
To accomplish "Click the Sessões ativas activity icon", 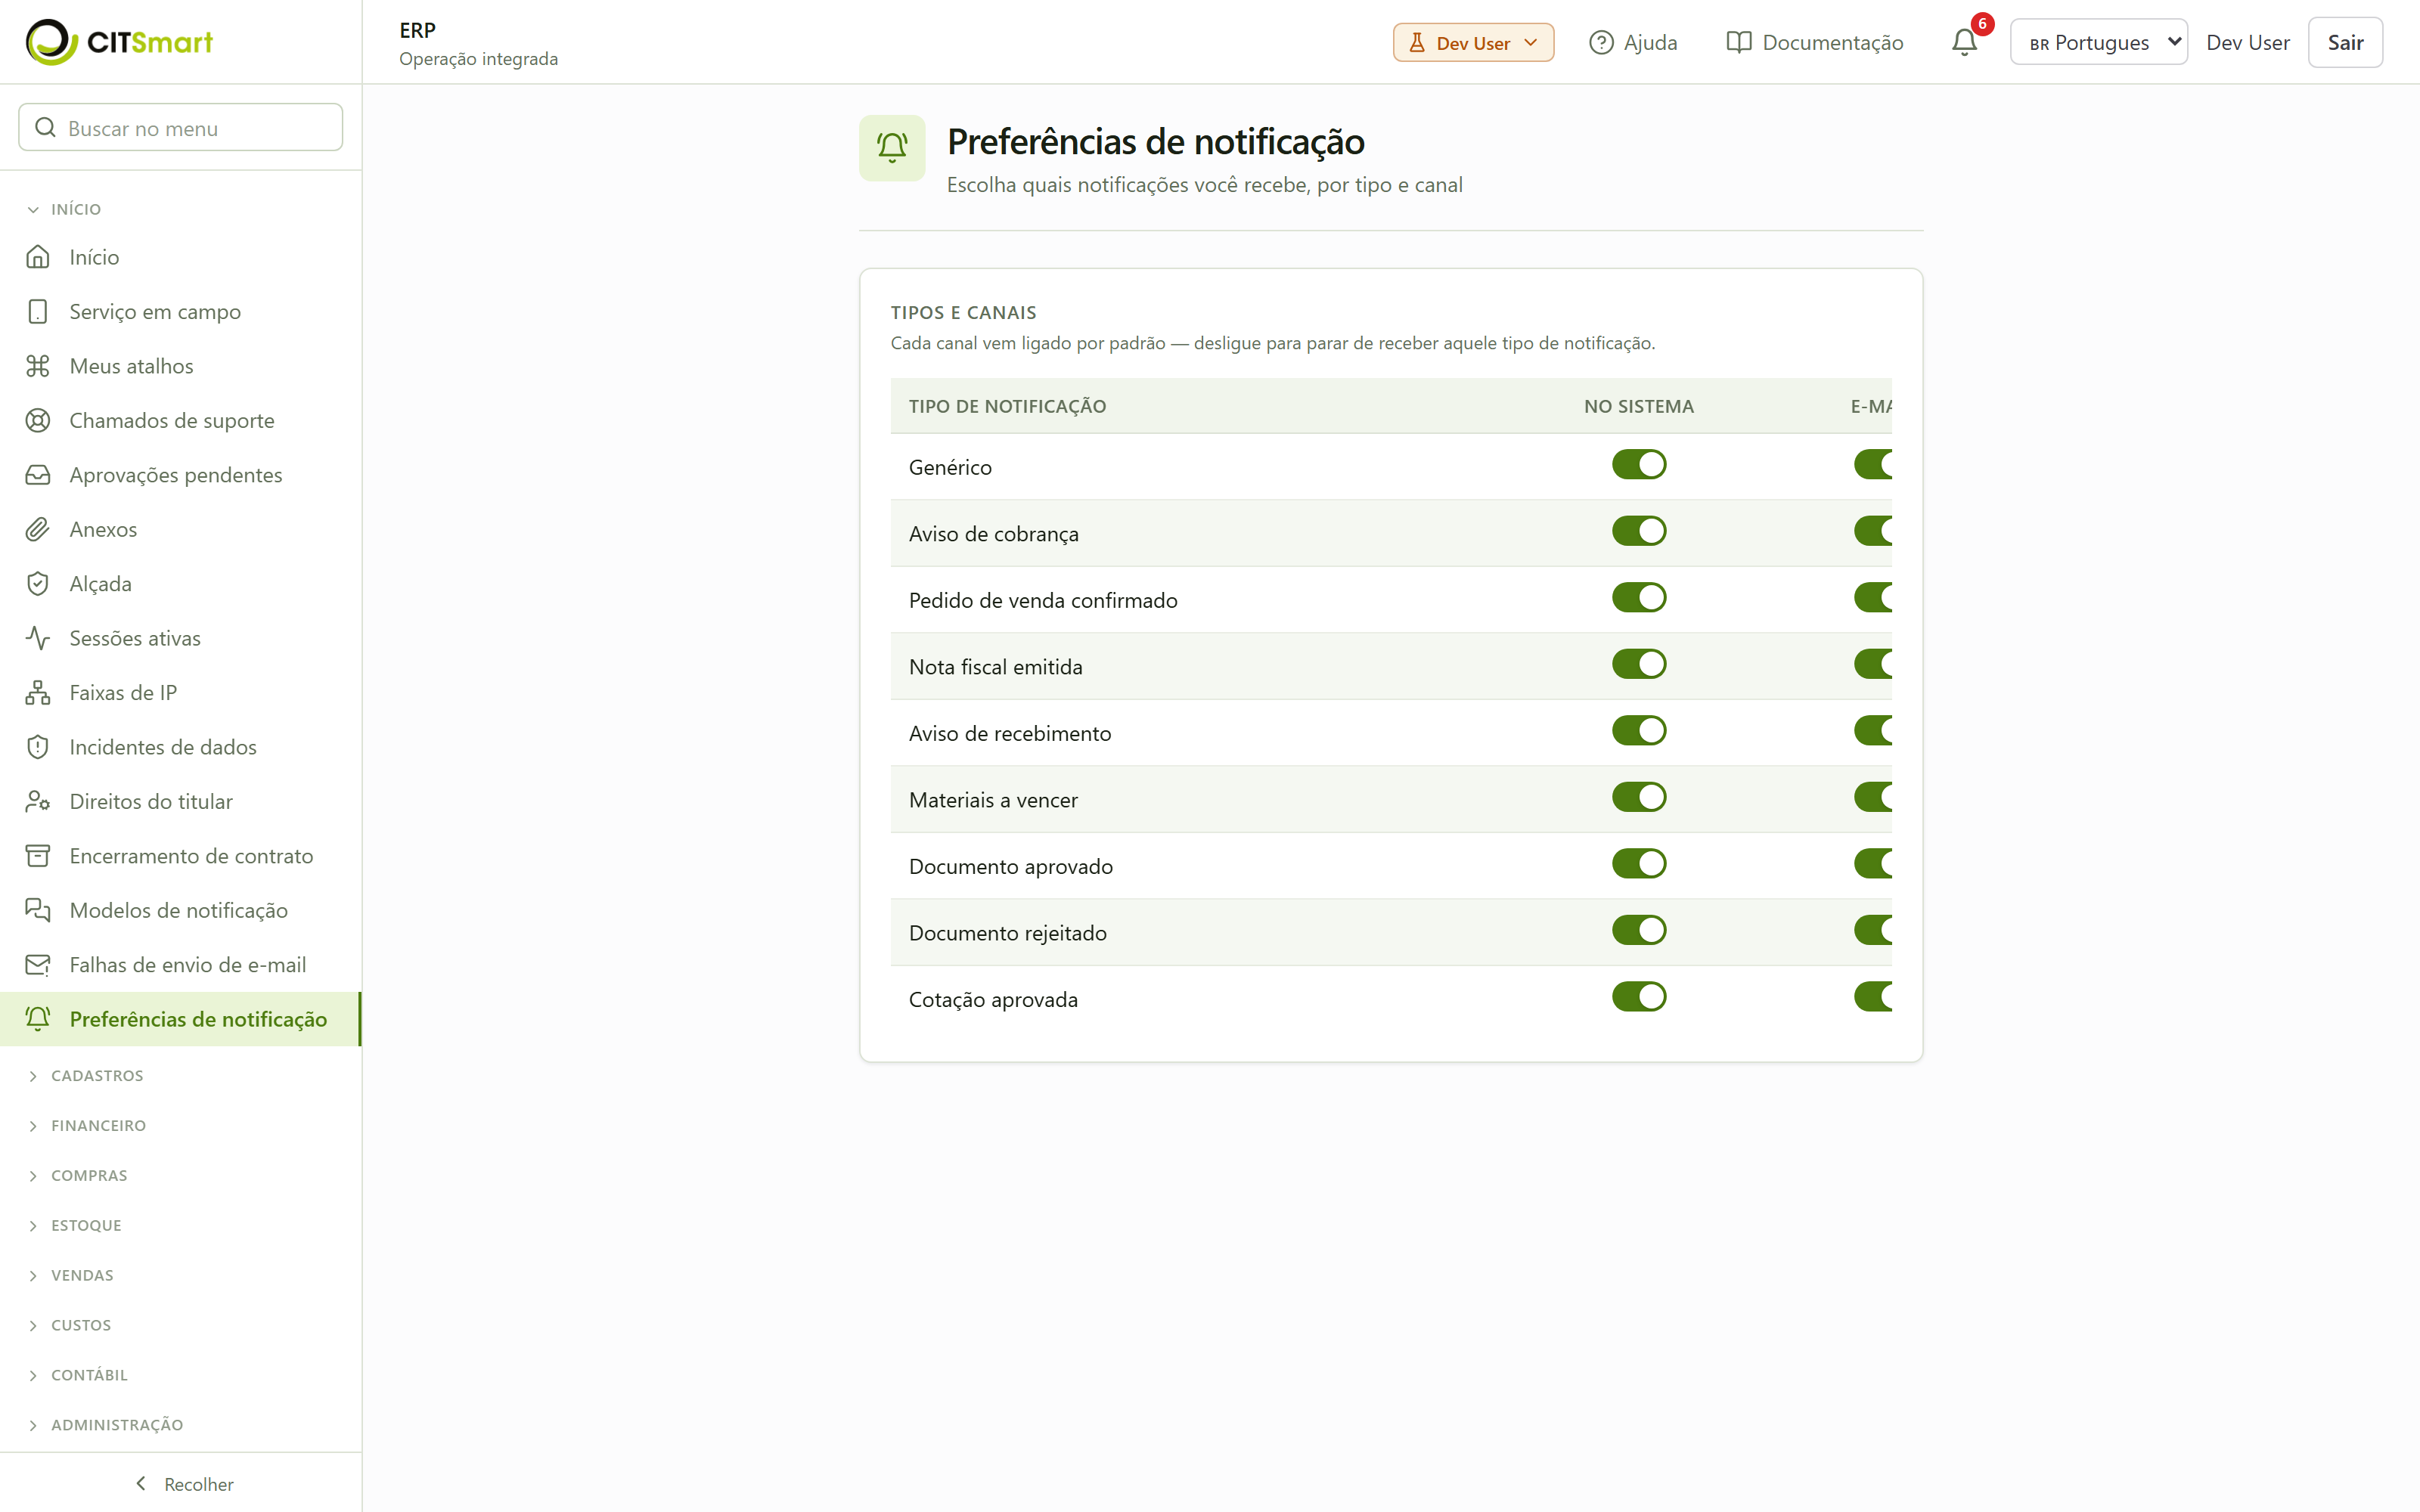I will (38, 638).
